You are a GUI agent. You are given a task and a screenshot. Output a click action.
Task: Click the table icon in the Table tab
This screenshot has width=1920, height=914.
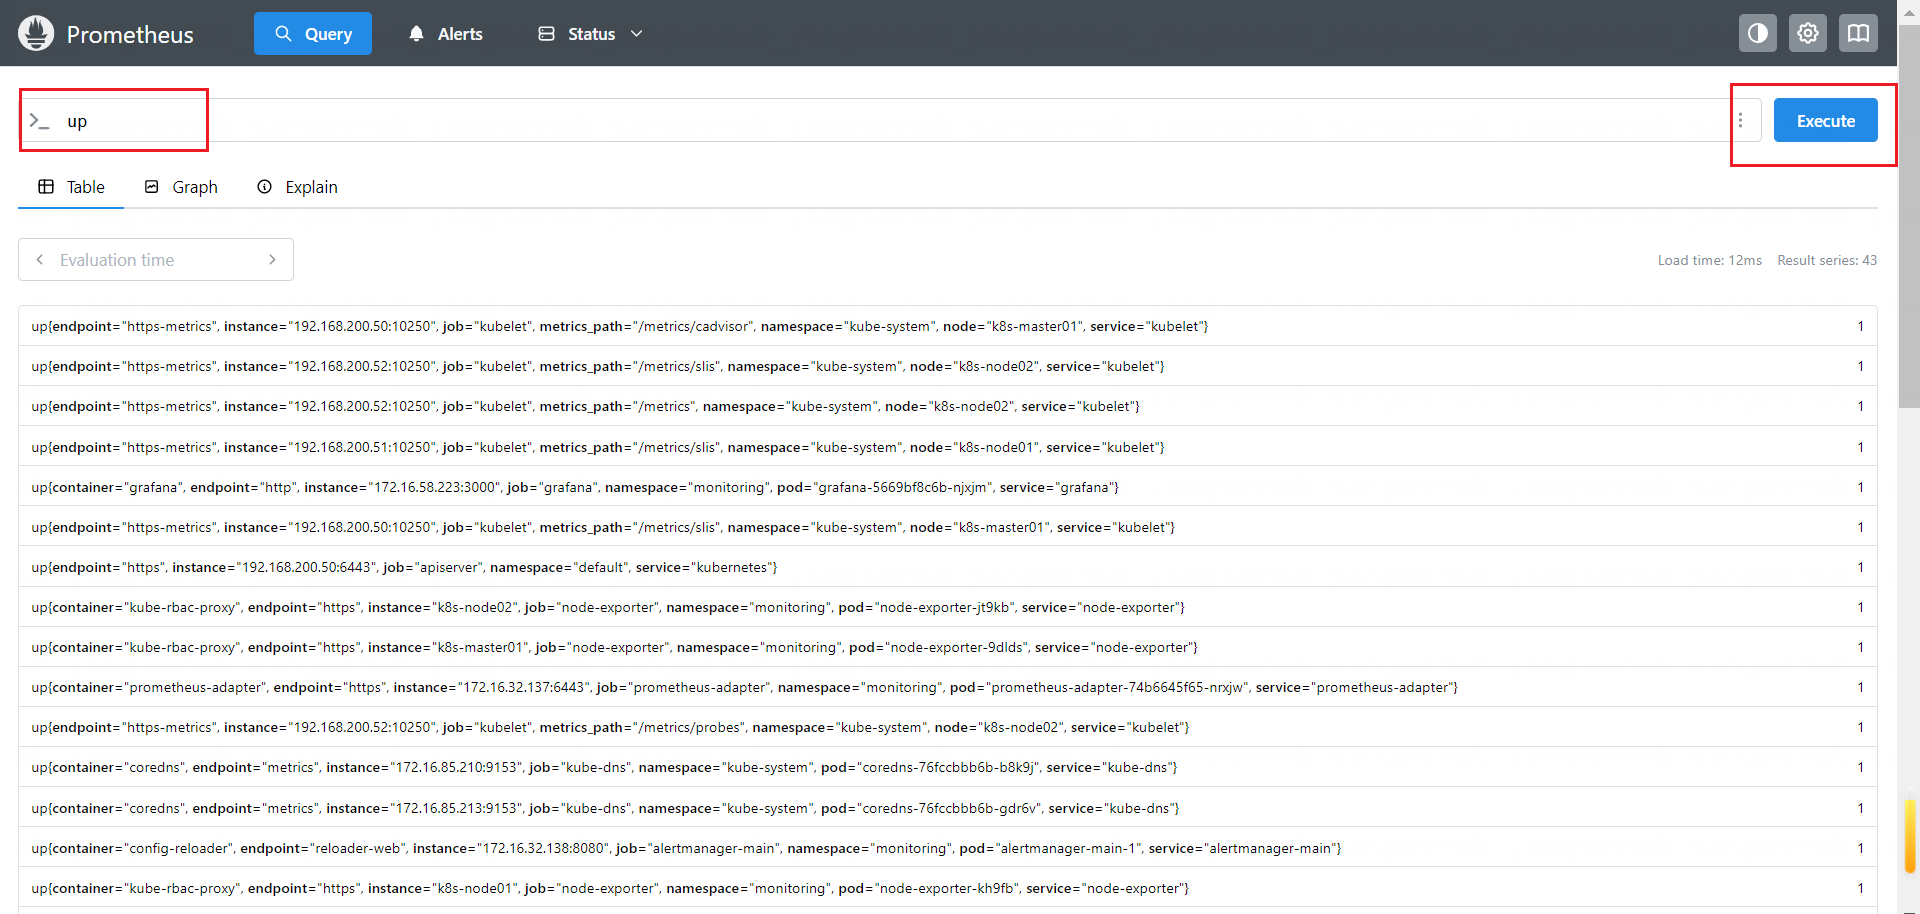click(46, 187)
